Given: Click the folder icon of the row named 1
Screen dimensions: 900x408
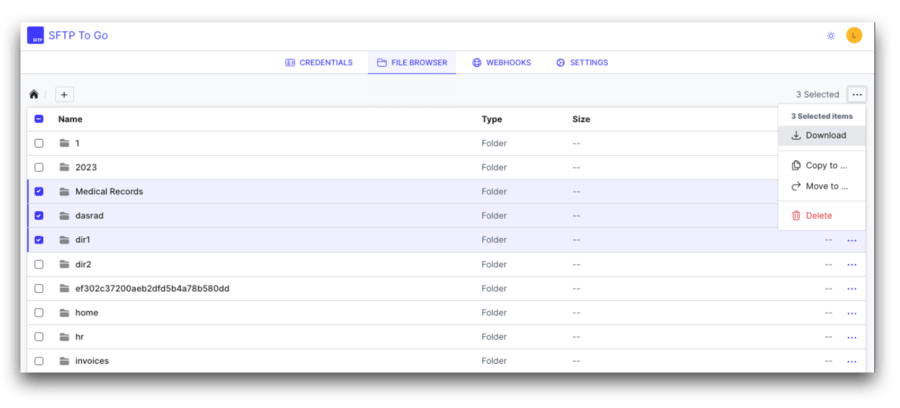Looking at the screenshot, I should (64, 143).
